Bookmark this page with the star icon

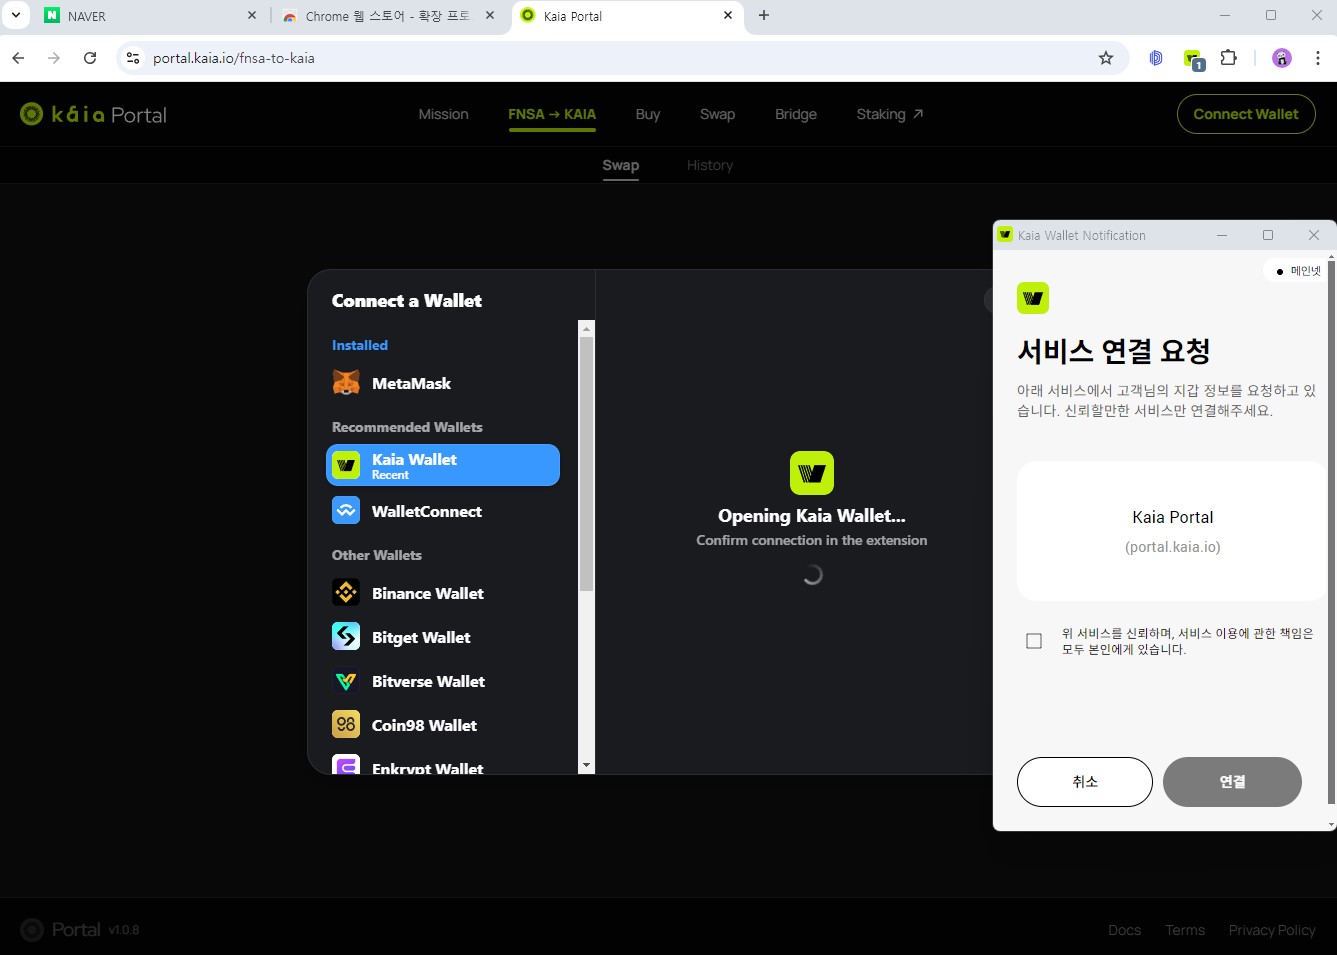[x=1106, y=58]
